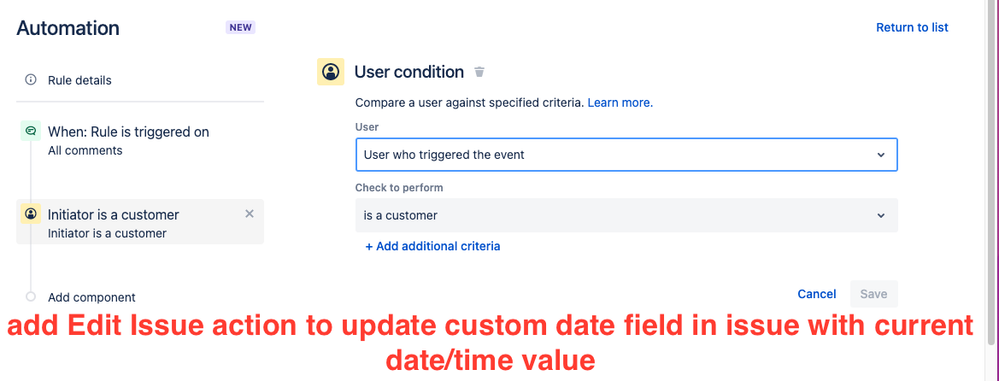The height and width of the screenshot is (381, 999).
Task: Click chevron on User who triggered the event
Action: 880,155
